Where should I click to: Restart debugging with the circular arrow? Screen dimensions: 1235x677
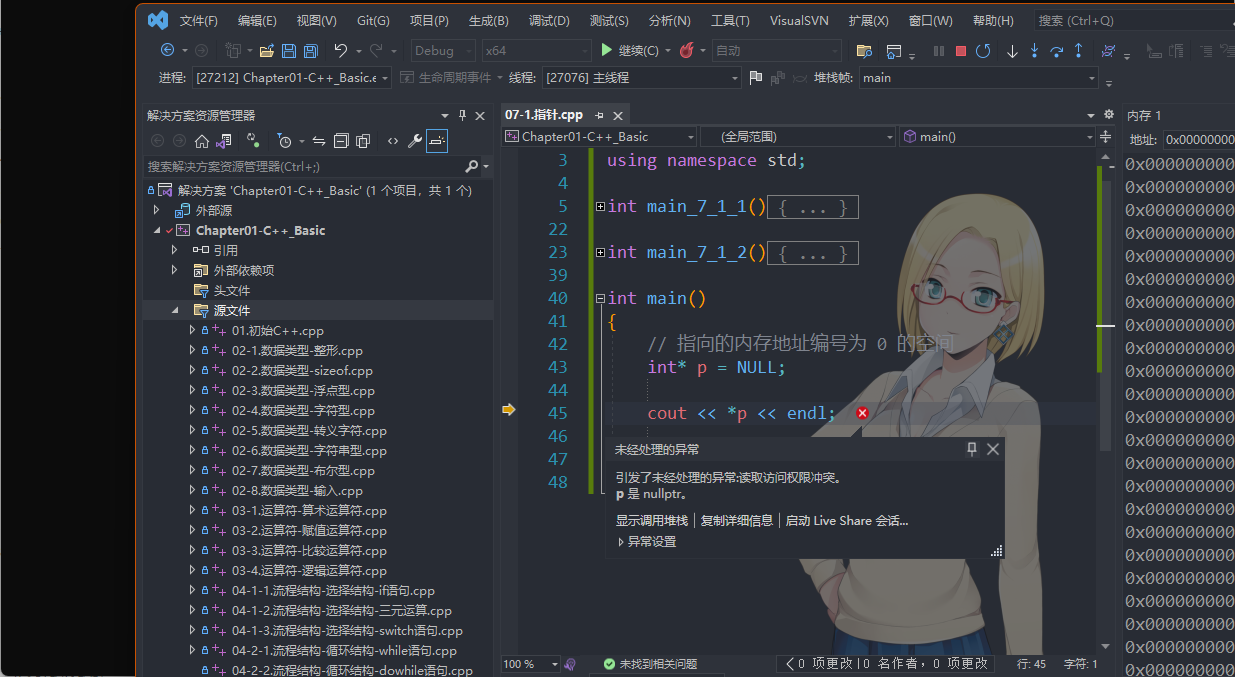[x=983, y=50]
